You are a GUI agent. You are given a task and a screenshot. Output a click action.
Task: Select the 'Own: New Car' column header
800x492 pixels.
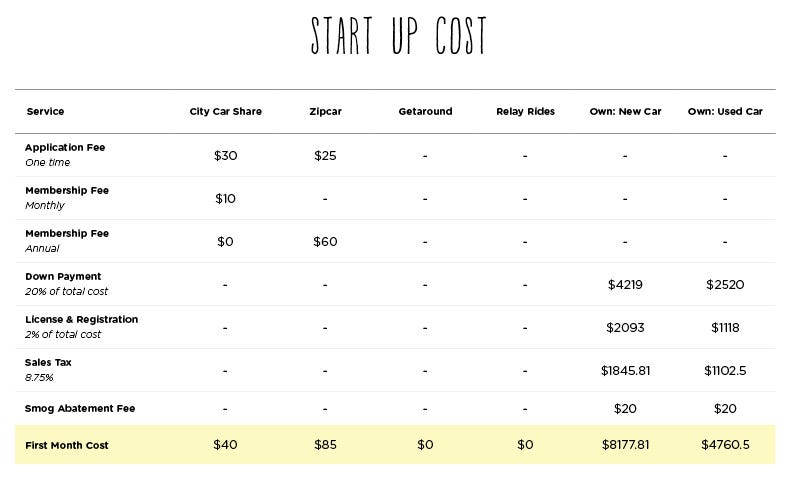[x=626, y=111]
